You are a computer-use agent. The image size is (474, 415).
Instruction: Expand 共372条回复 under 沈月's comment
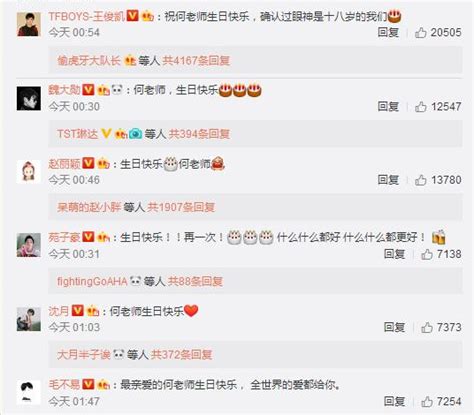[181, 354]
